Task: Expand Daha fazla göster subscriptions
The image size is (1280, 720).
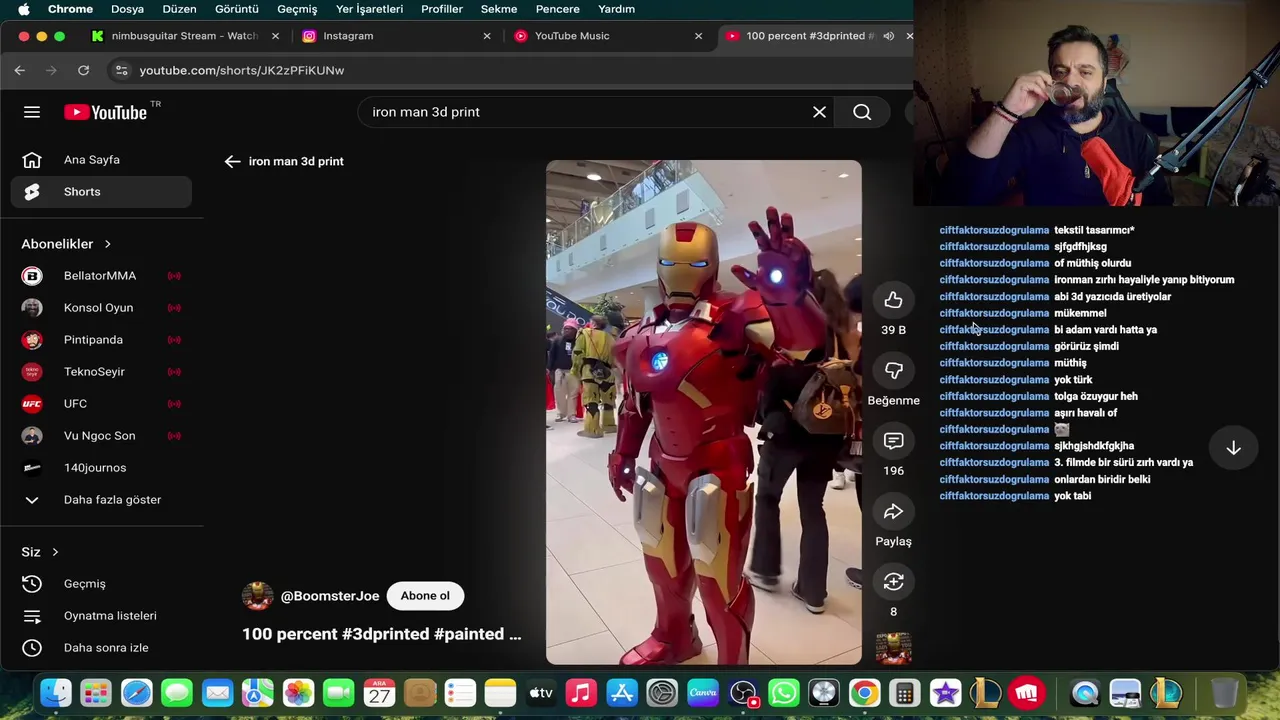Action: (101, 500)
